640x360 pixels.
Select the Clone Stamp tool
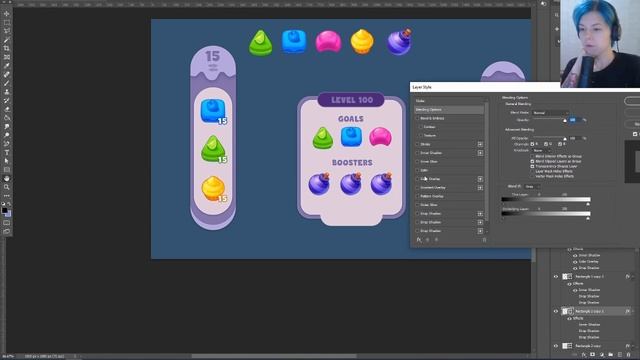click(x=7, y=91)
